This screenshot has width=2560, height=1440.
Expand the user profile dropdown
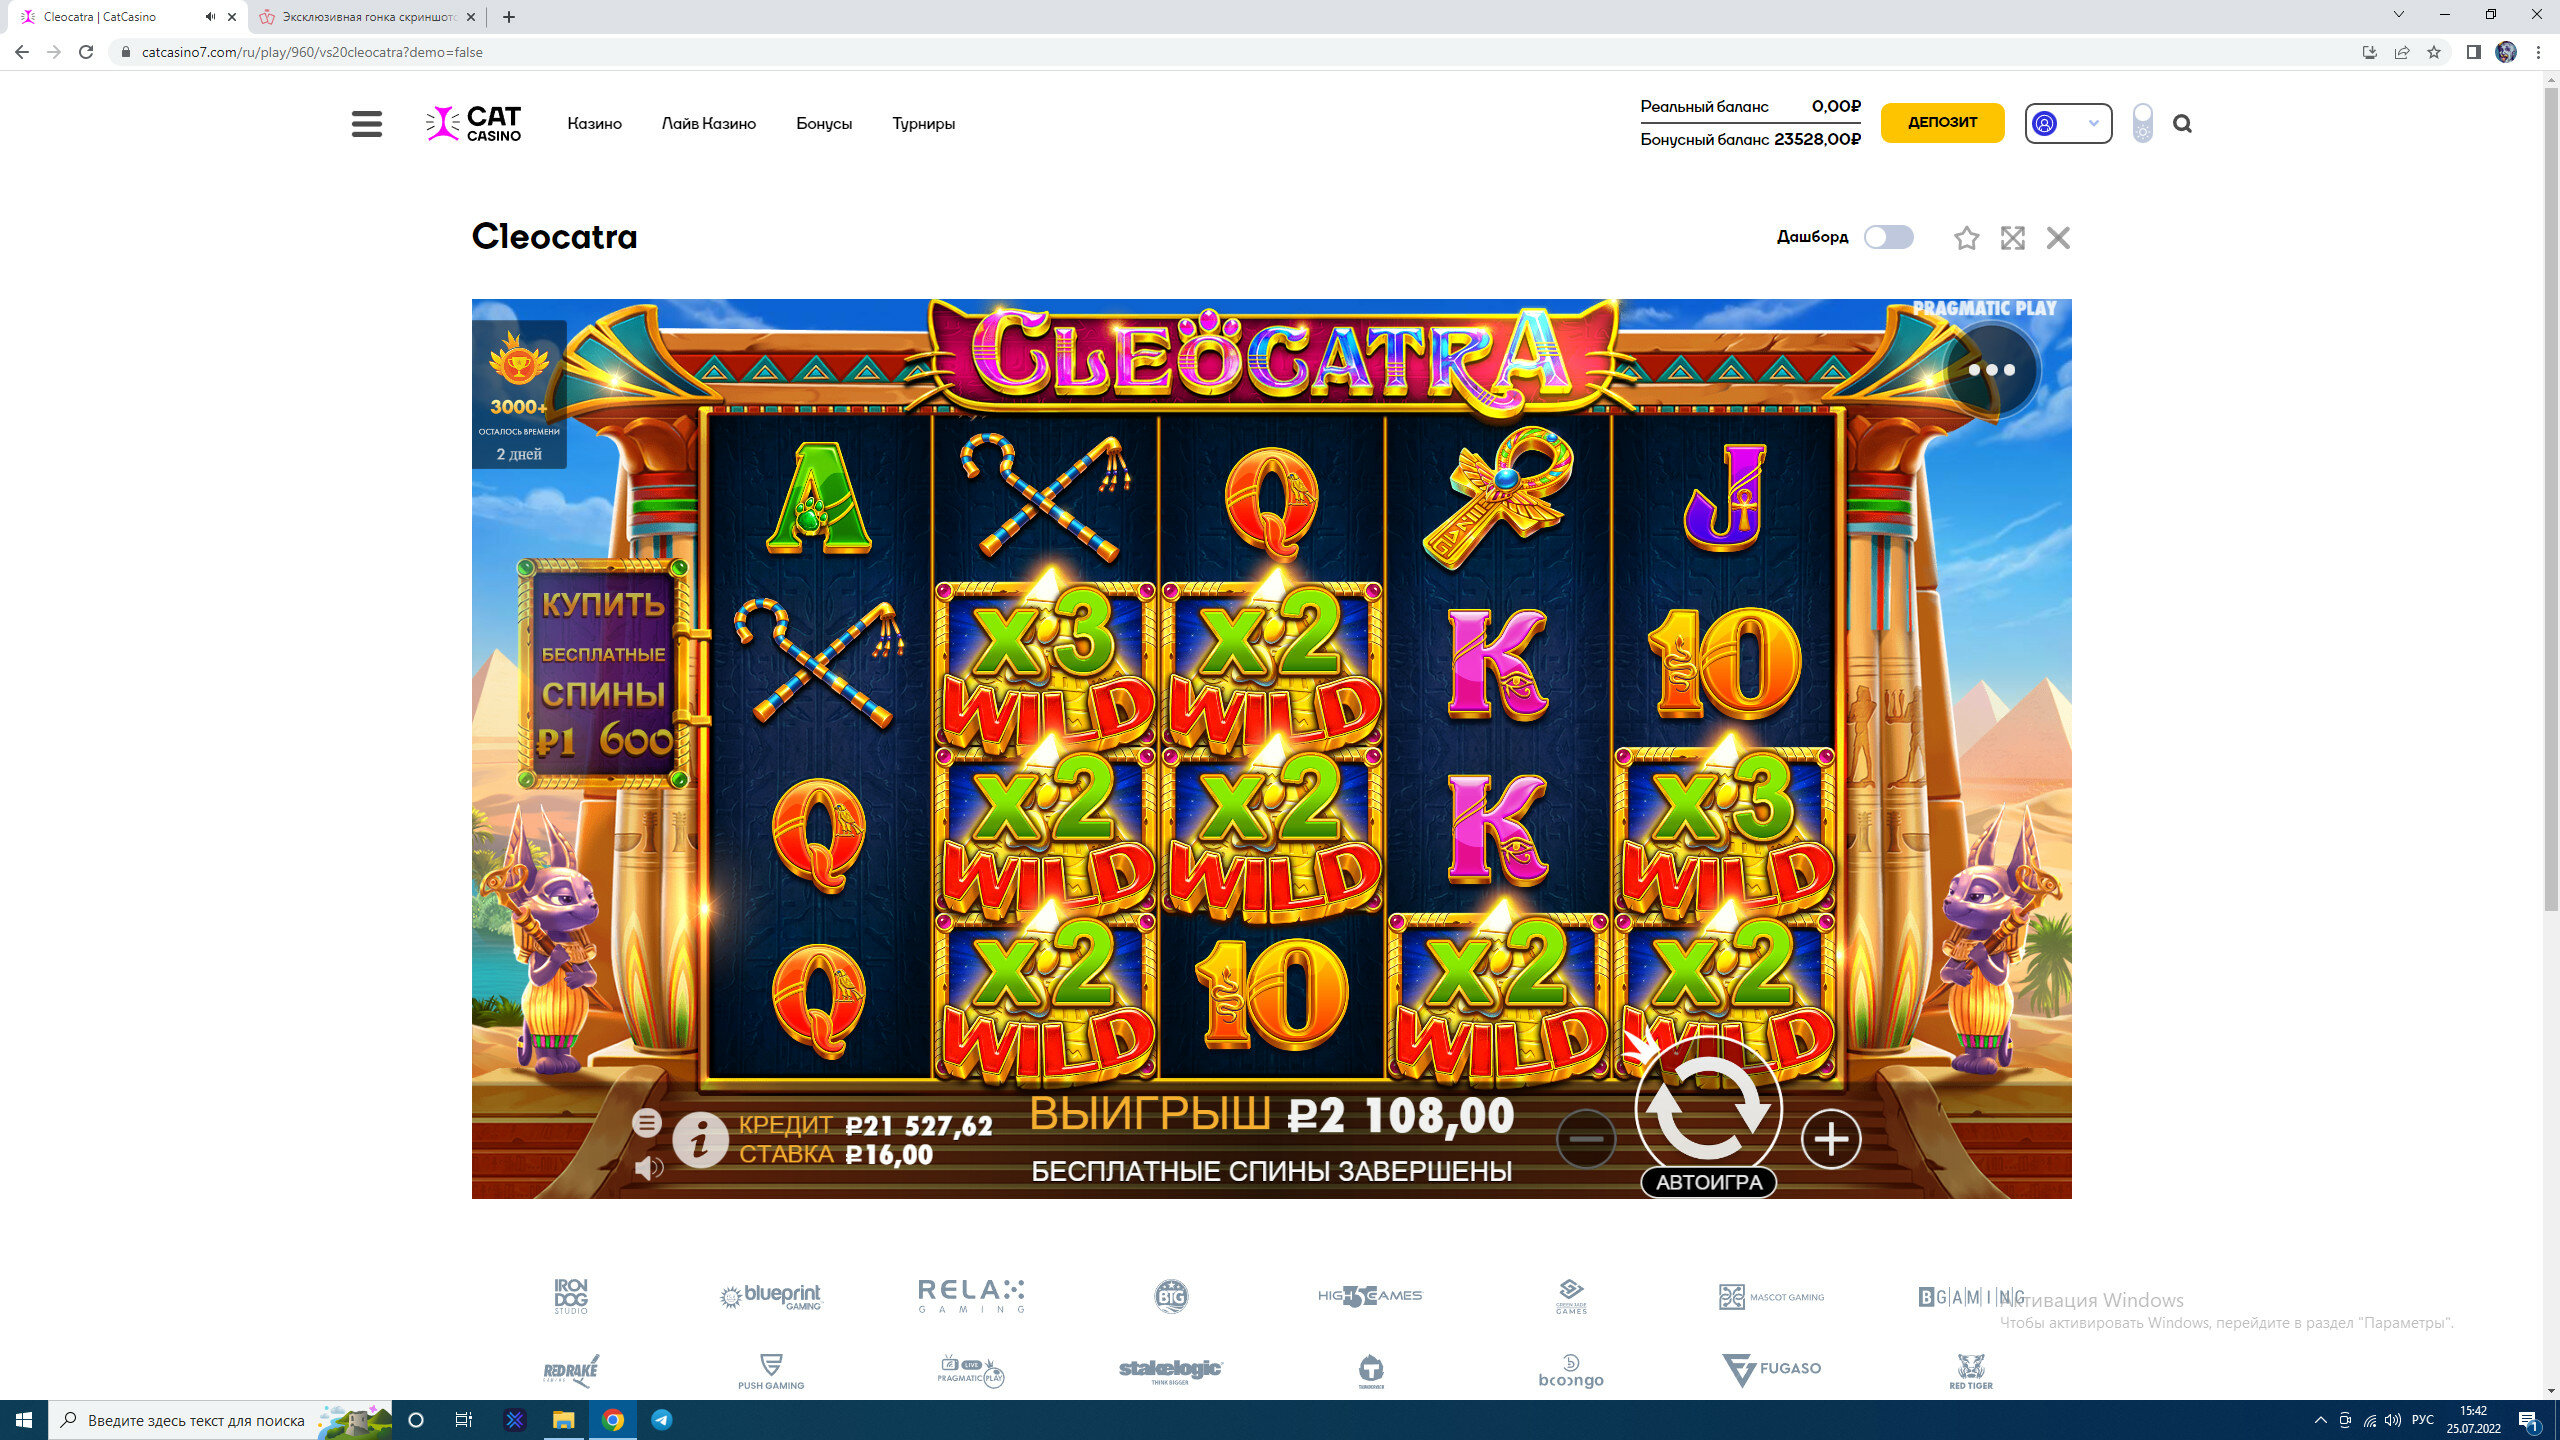point(2068,124)
